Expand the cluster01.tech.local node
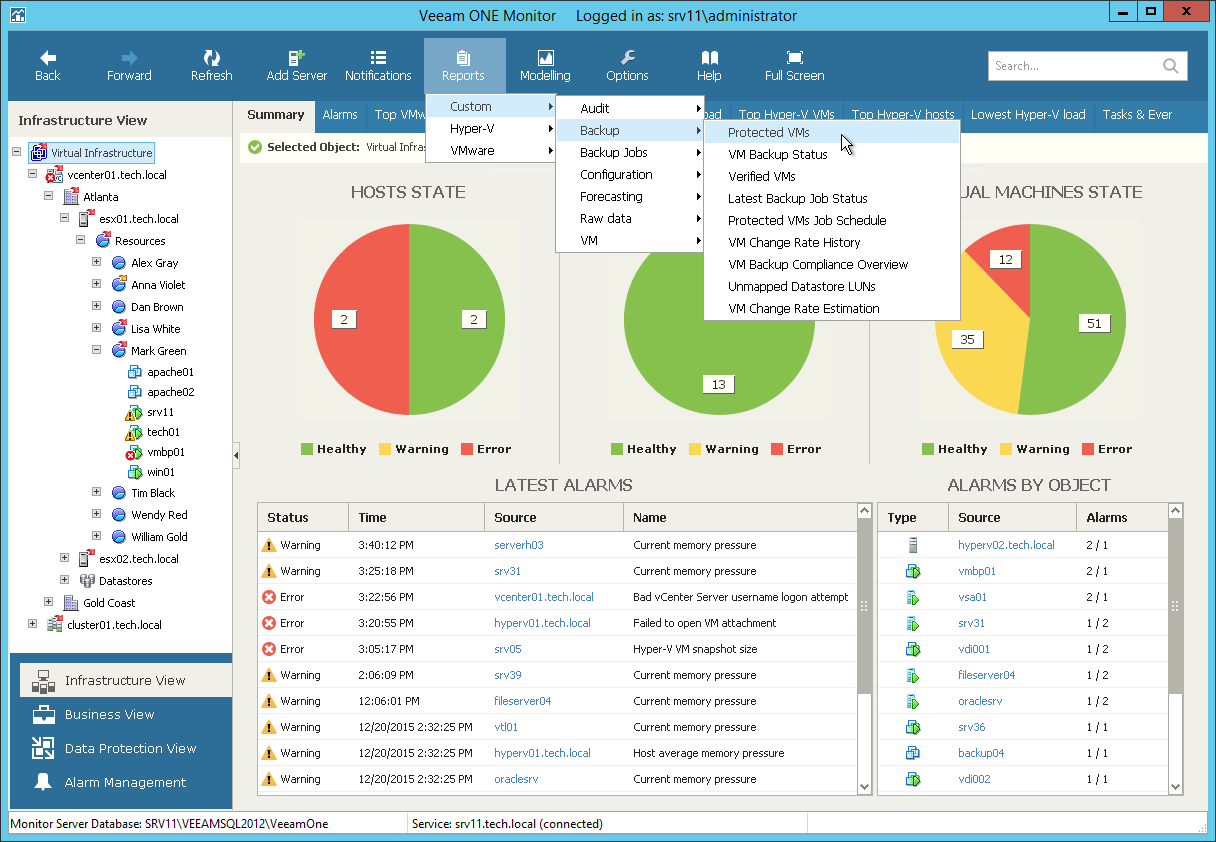1216x842 pixels. [33, 625]
